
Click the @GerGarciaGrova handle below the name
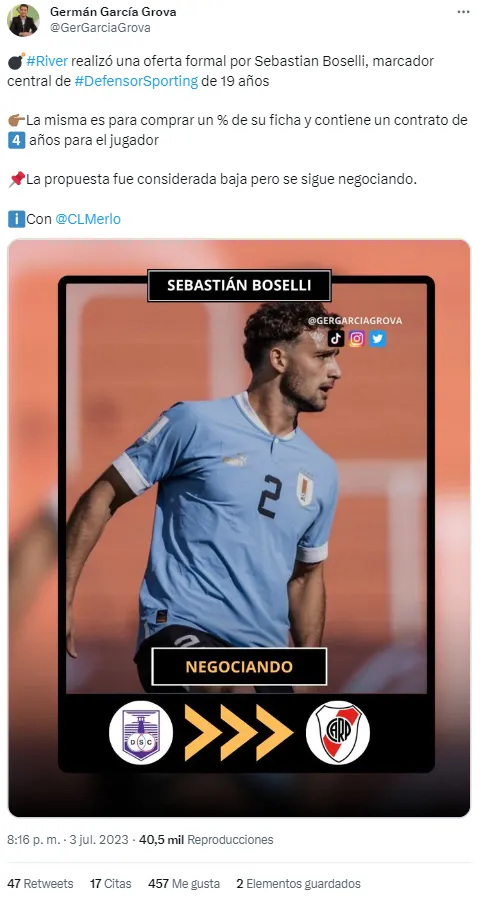pyautogui.click(x=100, y=28)
